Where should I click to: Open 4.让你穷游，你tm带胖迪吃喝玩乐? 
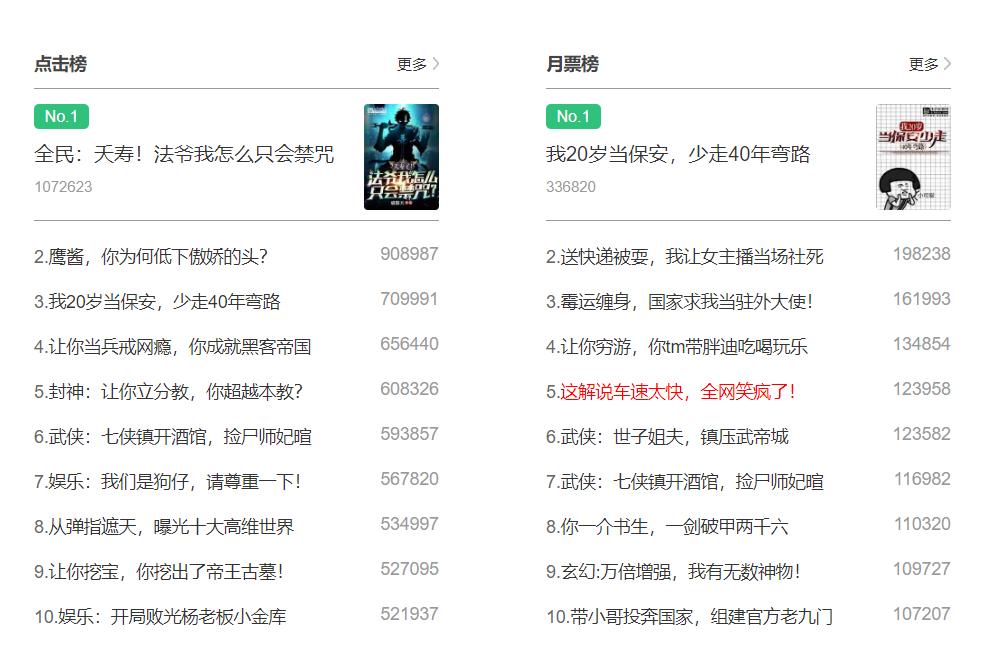[677, 346]
